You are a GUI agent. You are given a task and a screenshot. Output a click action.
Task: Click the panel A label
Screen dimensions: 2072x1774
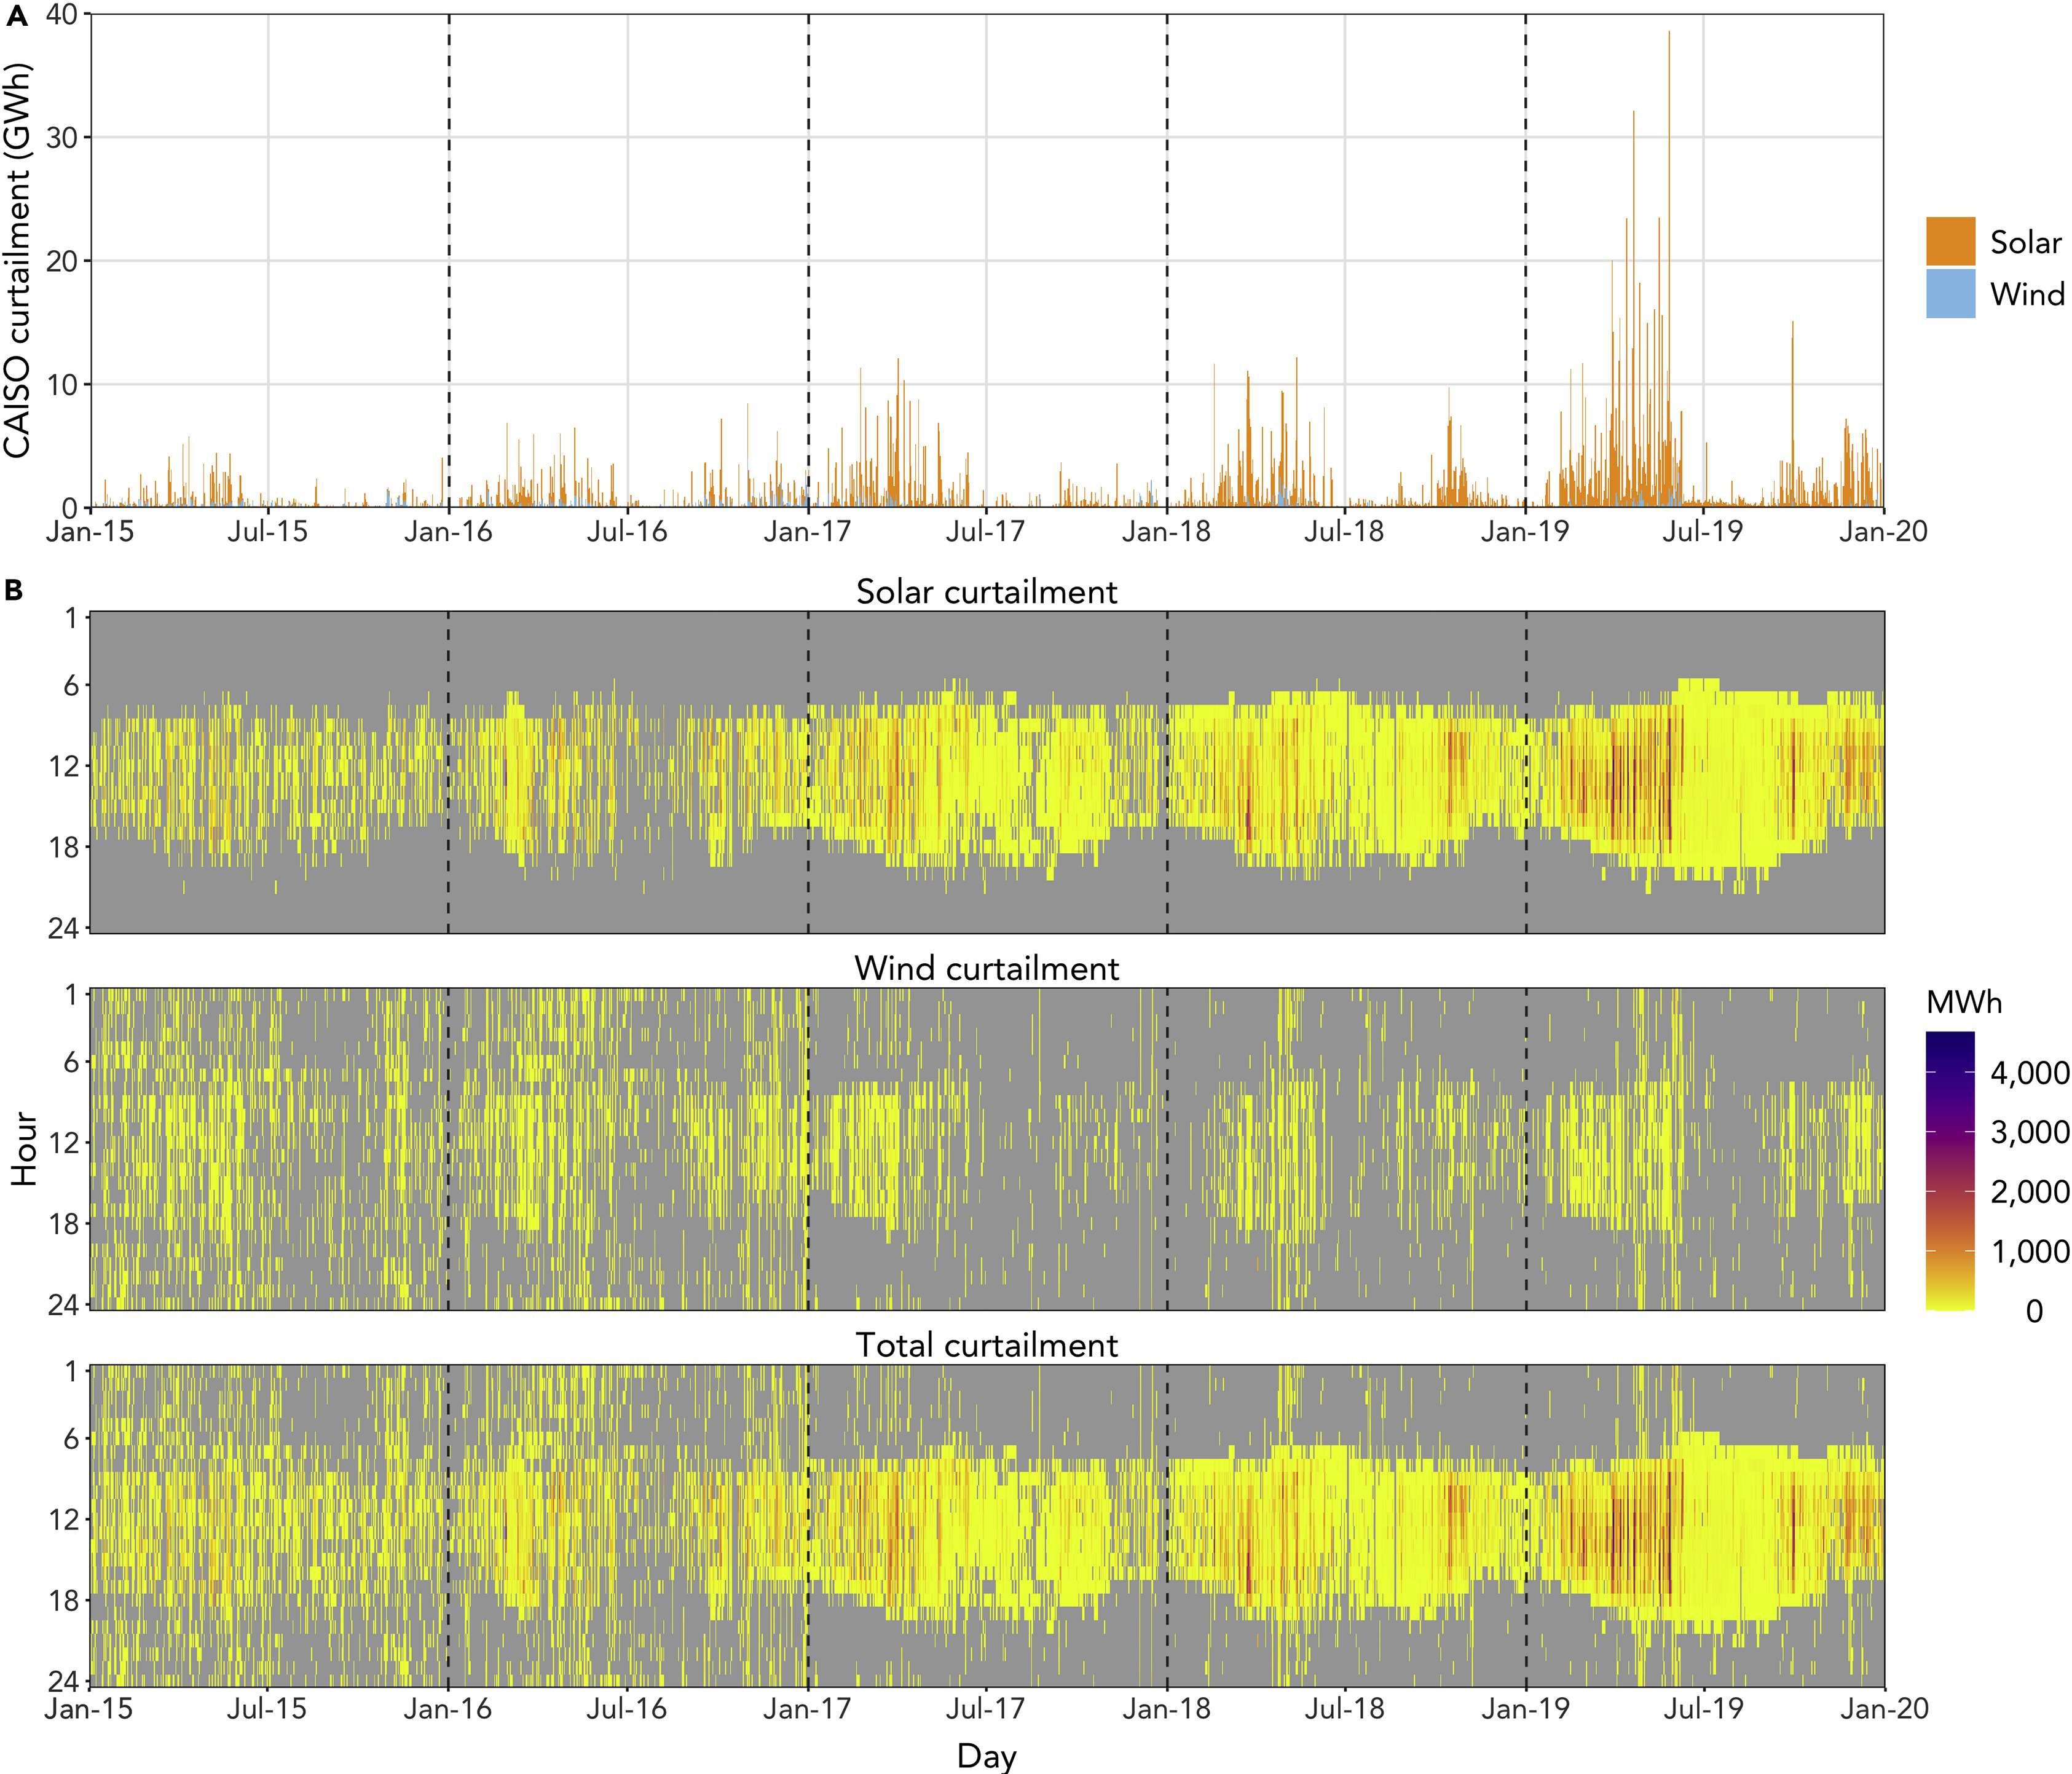click(15, 17)
